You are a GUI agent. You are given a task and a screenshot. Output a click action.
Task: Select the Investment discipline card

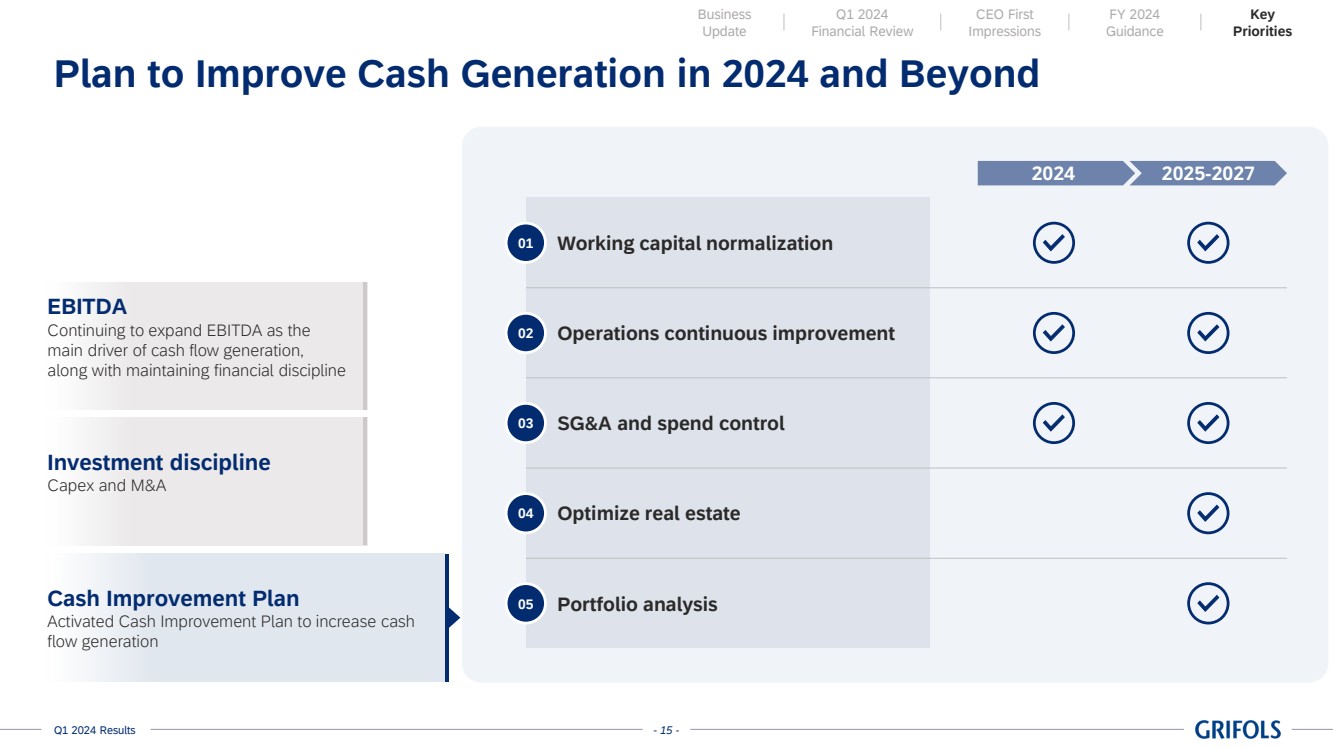tap(207, 481)
